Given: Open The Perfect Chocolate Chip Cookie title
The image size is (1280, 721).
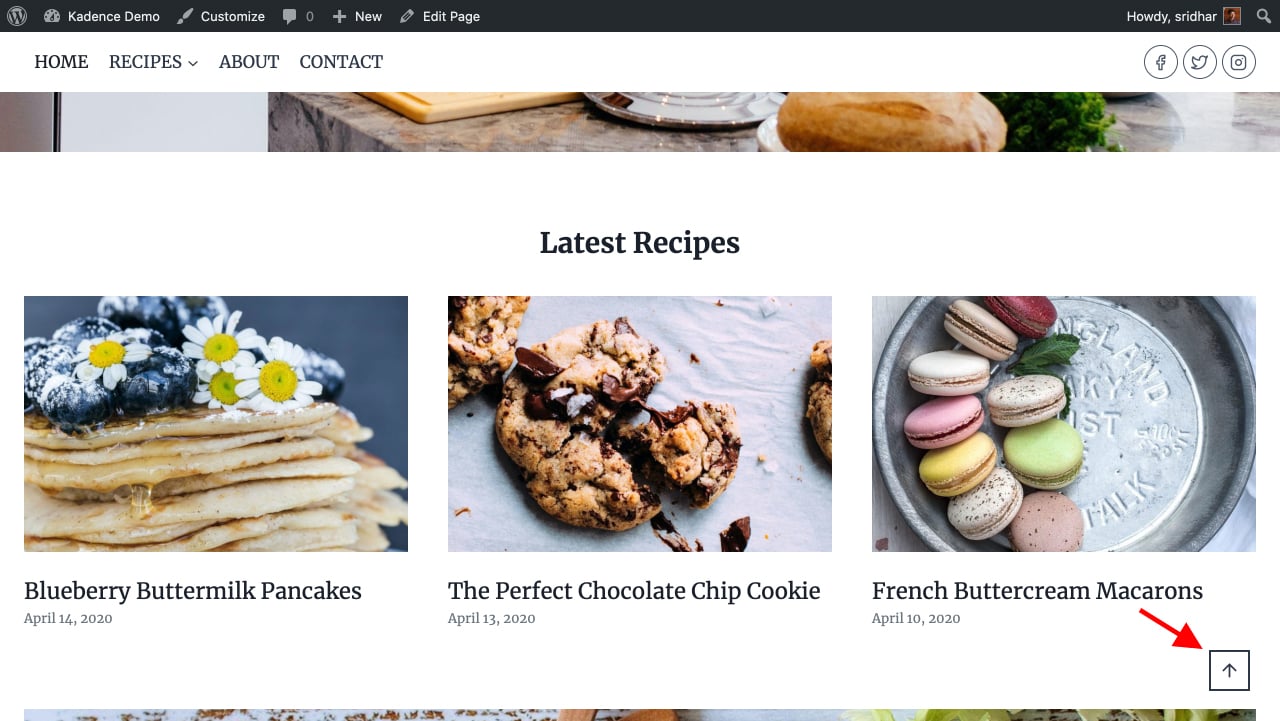Looking at the screenshot, I should pyautogui.click(x=634, y=591).
